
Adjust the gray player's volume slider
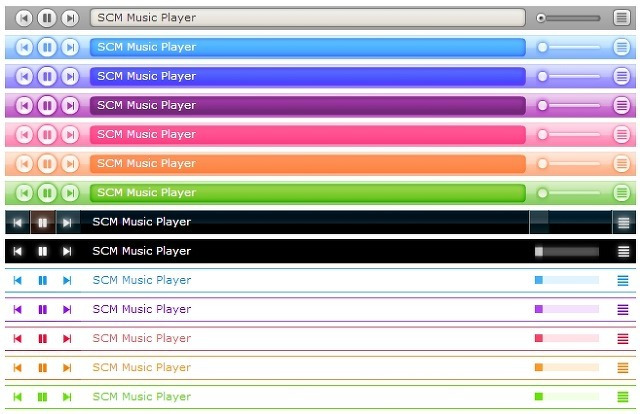point(570,18)
